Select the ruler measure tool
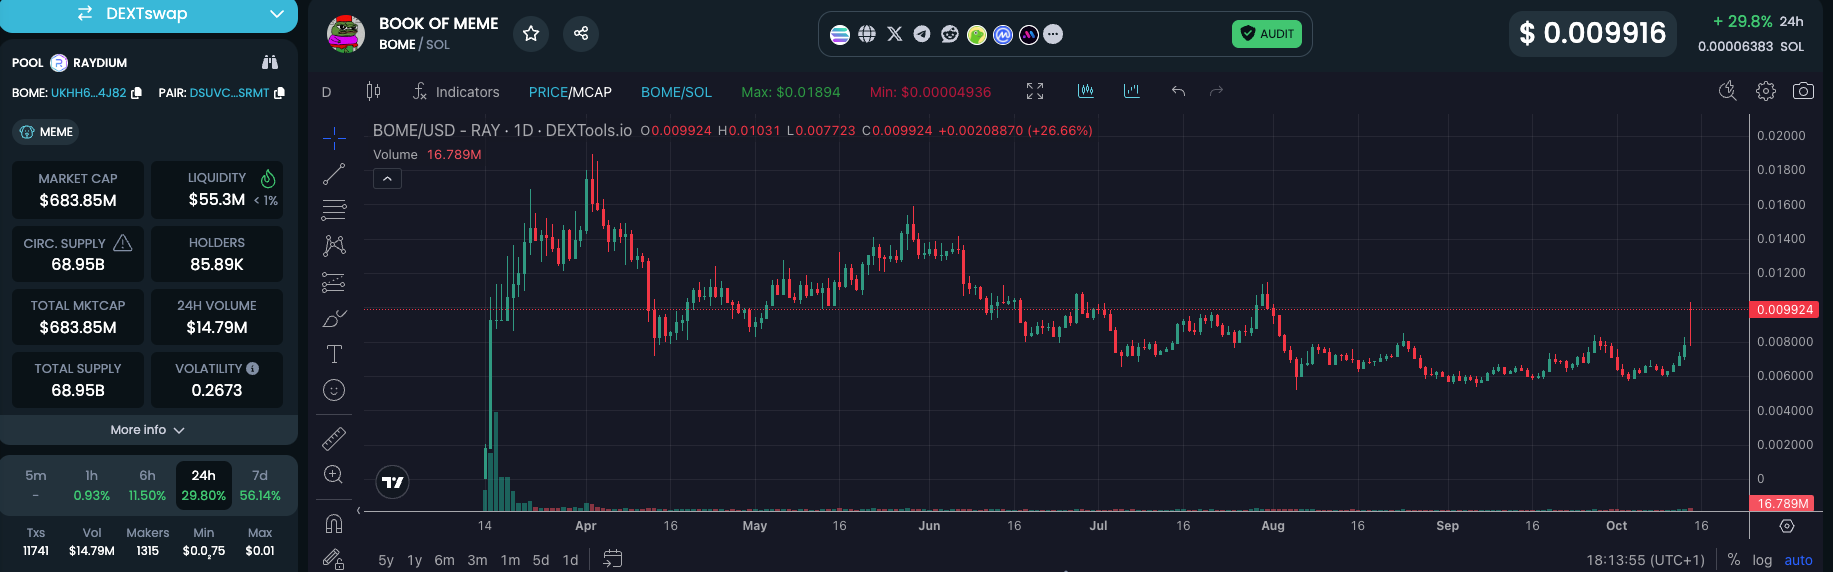Image resolution: width=1835 pixels, height=572 pixels. 334,438
